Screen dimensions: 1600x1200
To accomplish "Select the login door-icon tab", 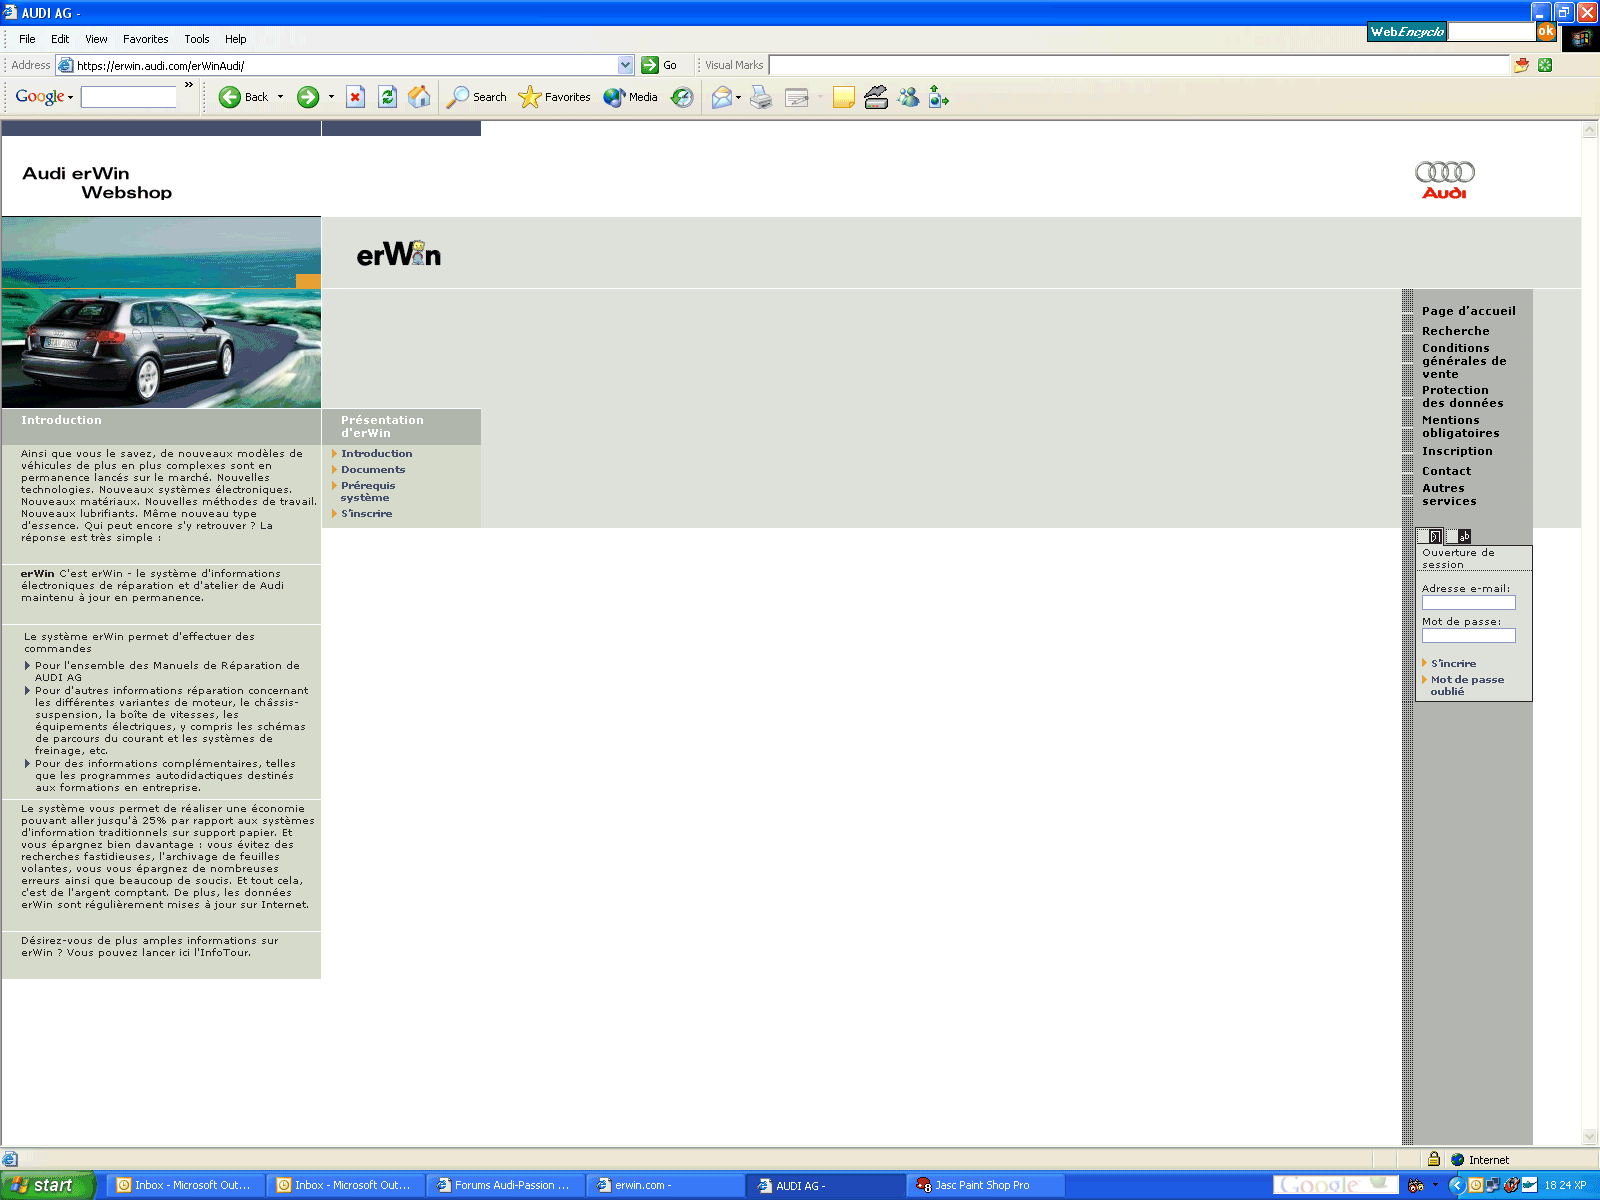I will [x=1435, y=537].
